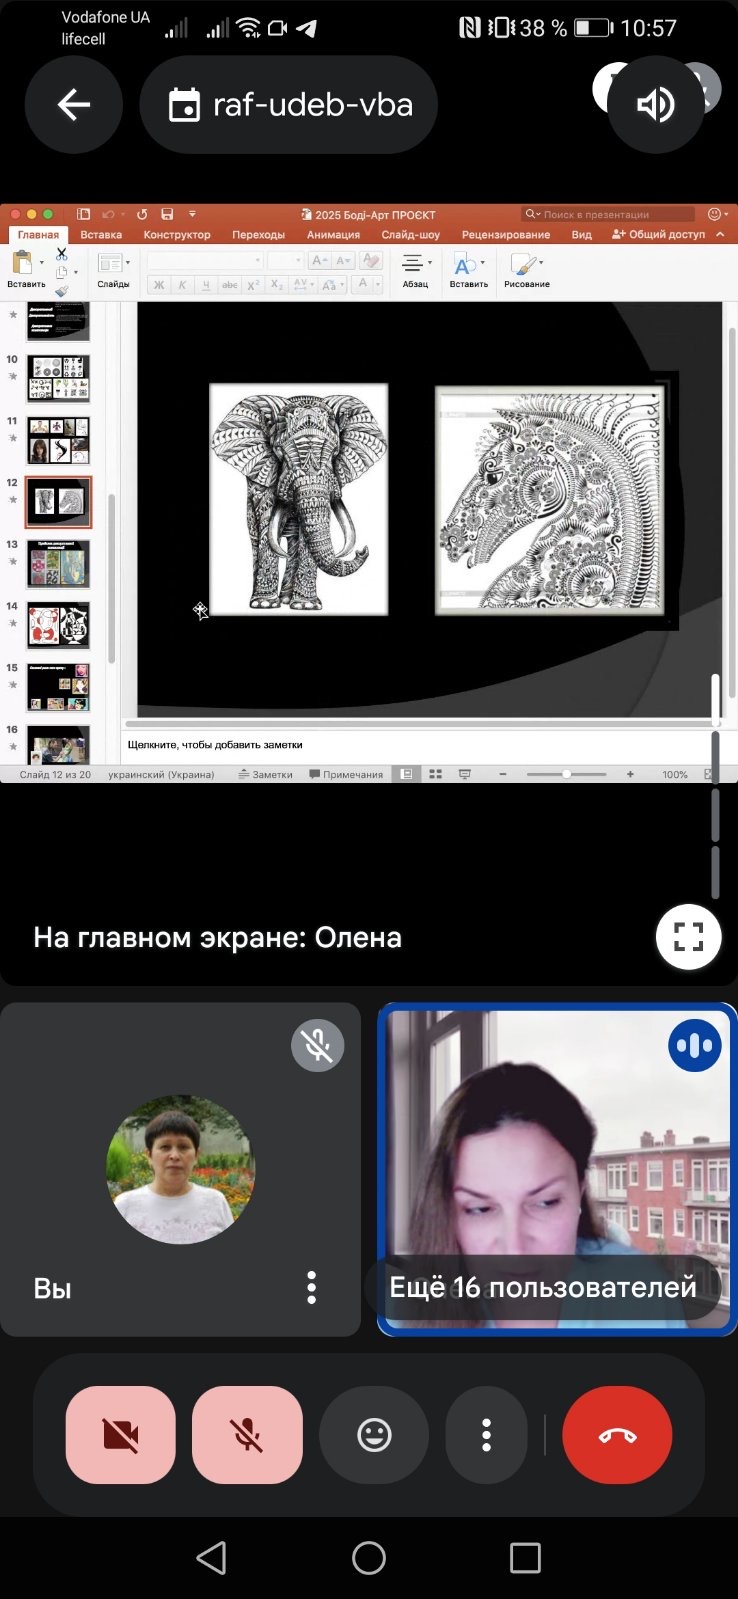Open the 16 more users tile
738x1599 pixels.
(543, 1287)
